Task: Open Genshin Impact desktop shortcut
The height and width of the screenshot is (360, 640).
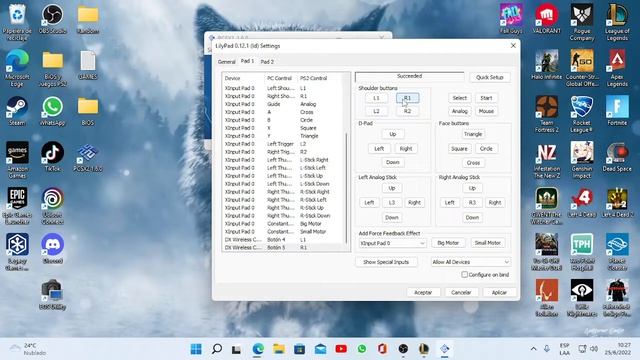Action: (582, 160)
